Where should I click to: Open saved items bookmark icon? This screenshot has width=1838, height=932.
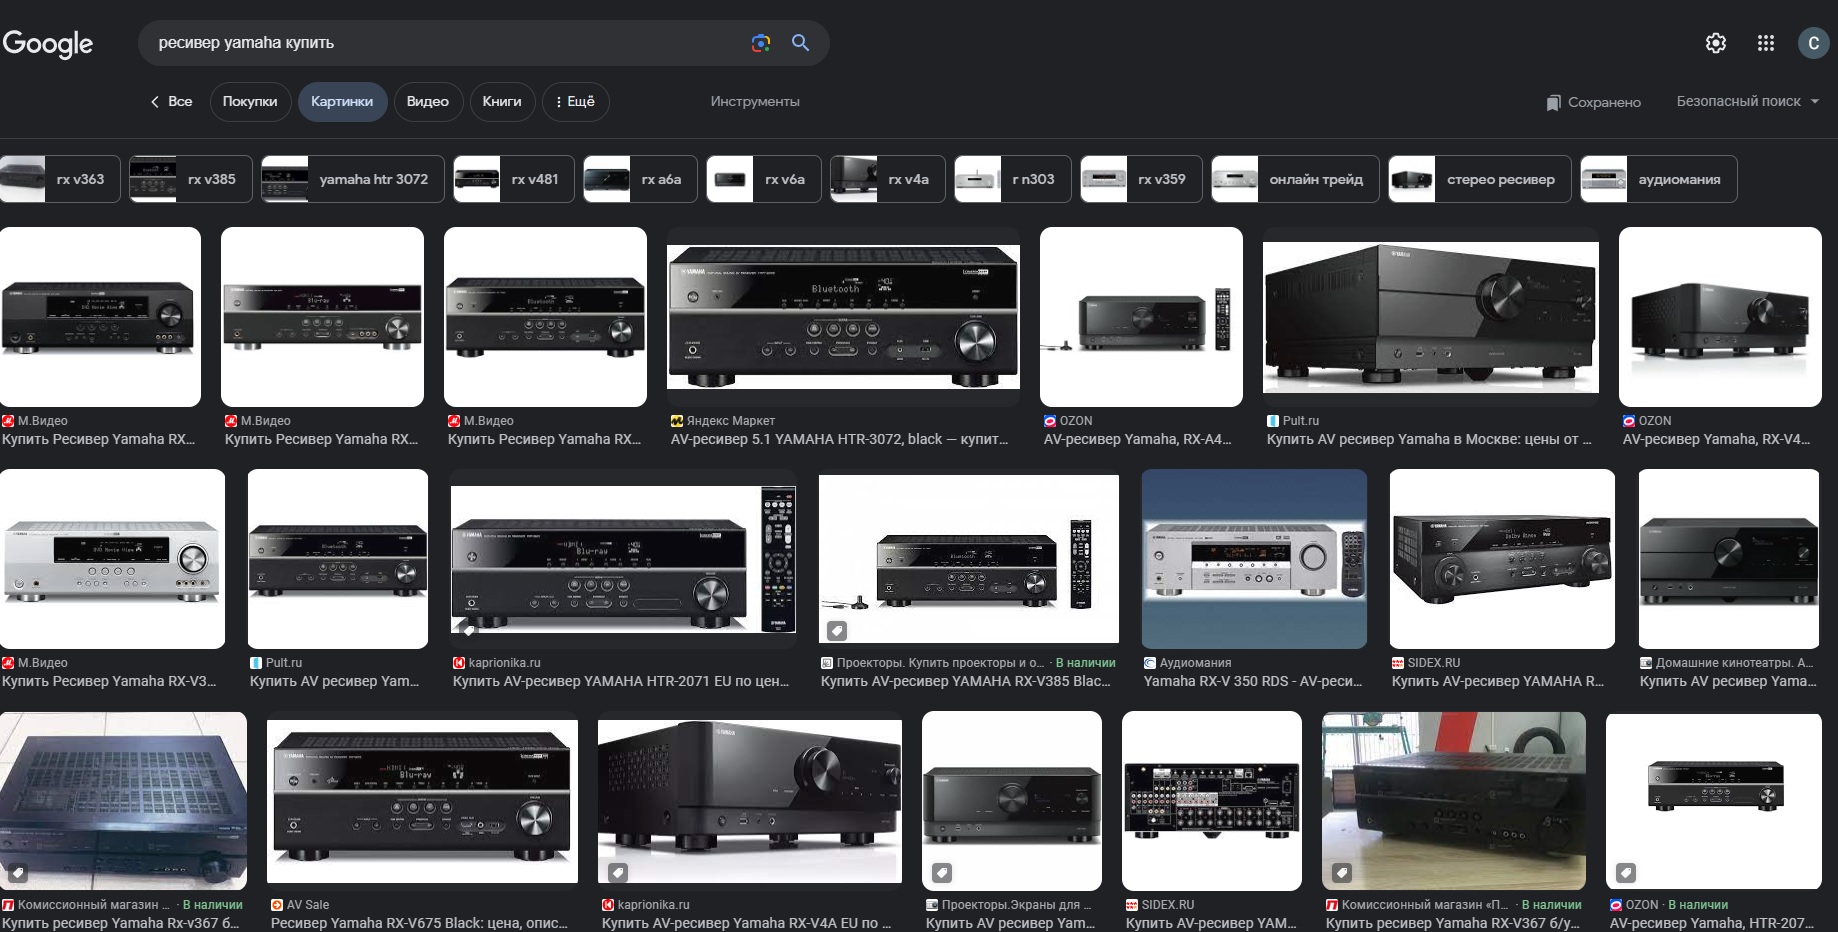[1553, 102]
